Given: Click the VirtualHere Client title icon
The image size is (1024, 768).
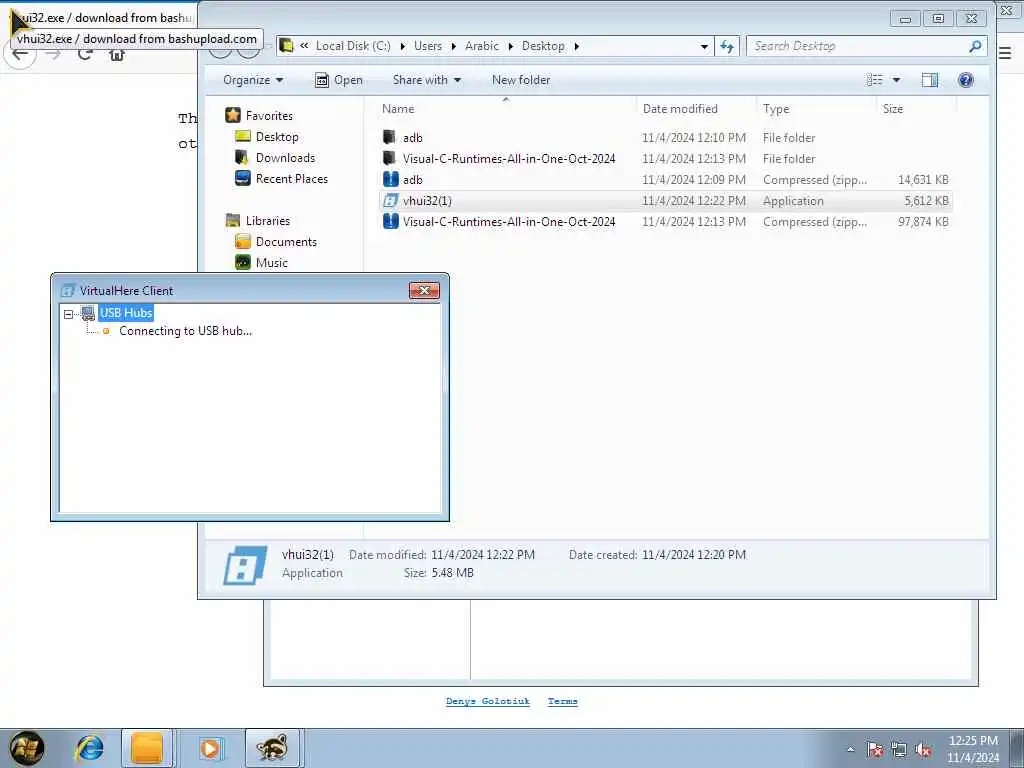Looking at the screenshot, I should tap(67, 291).
